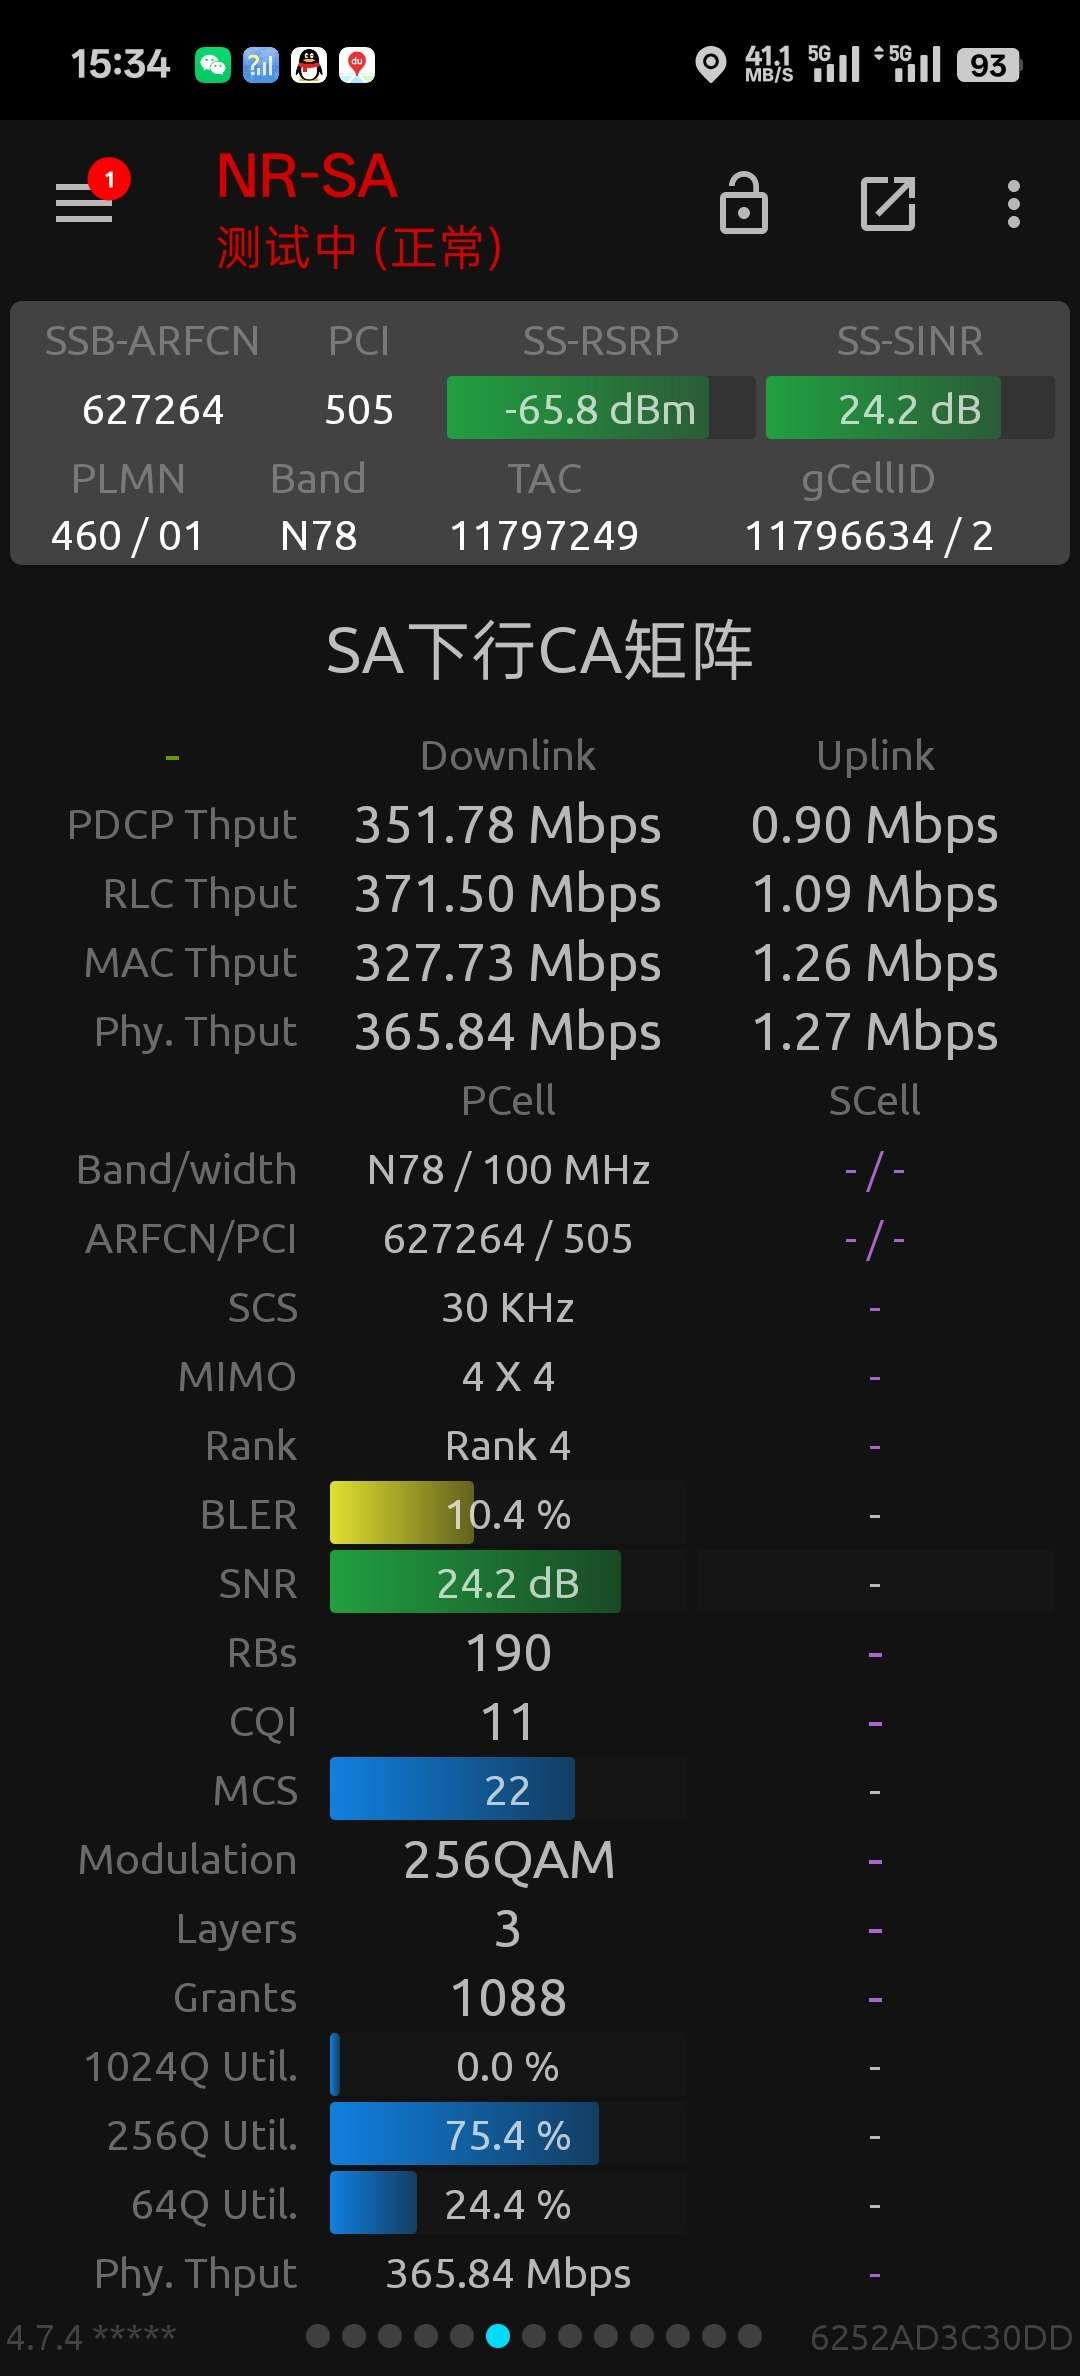Tap the red notification badge
The height and width of the screenshot is (2376, 1080).
tap(109, 180)
